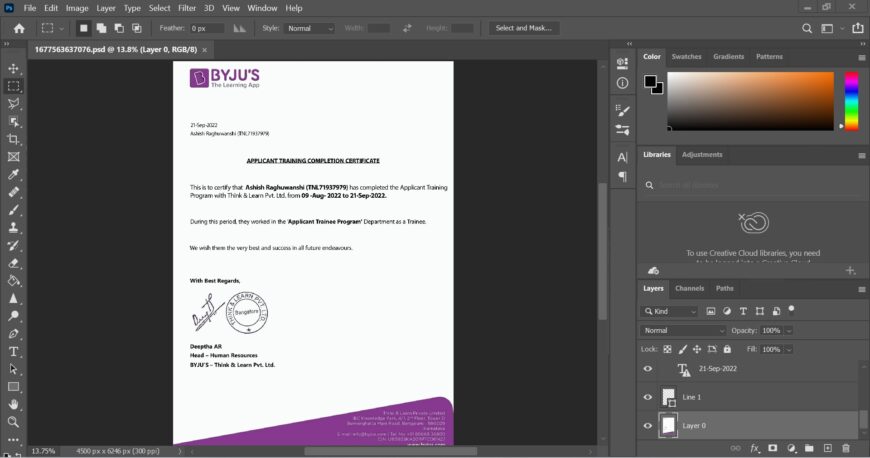Hide the 21-Sep-2022 text layer
Viewport: 870px width, 458px height.
pos(648,369)
